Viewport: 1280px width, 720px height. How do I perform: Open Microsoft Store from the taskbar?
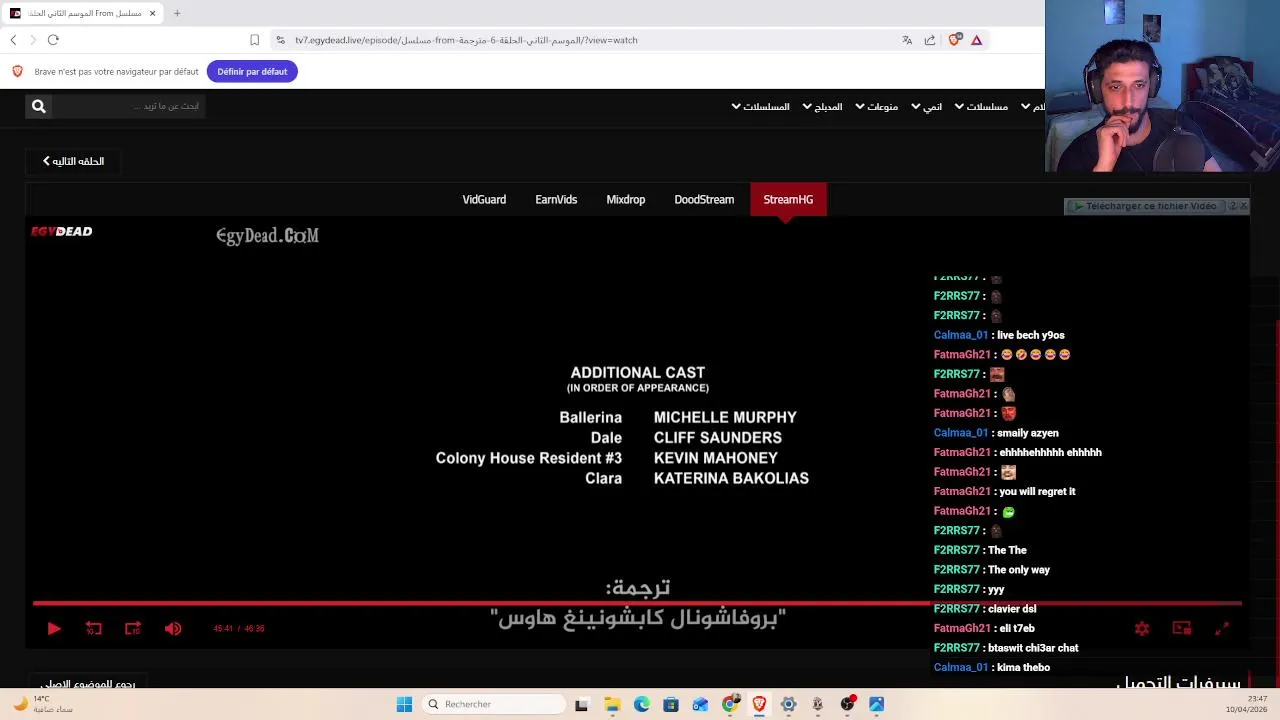click(x=670, y=704)
